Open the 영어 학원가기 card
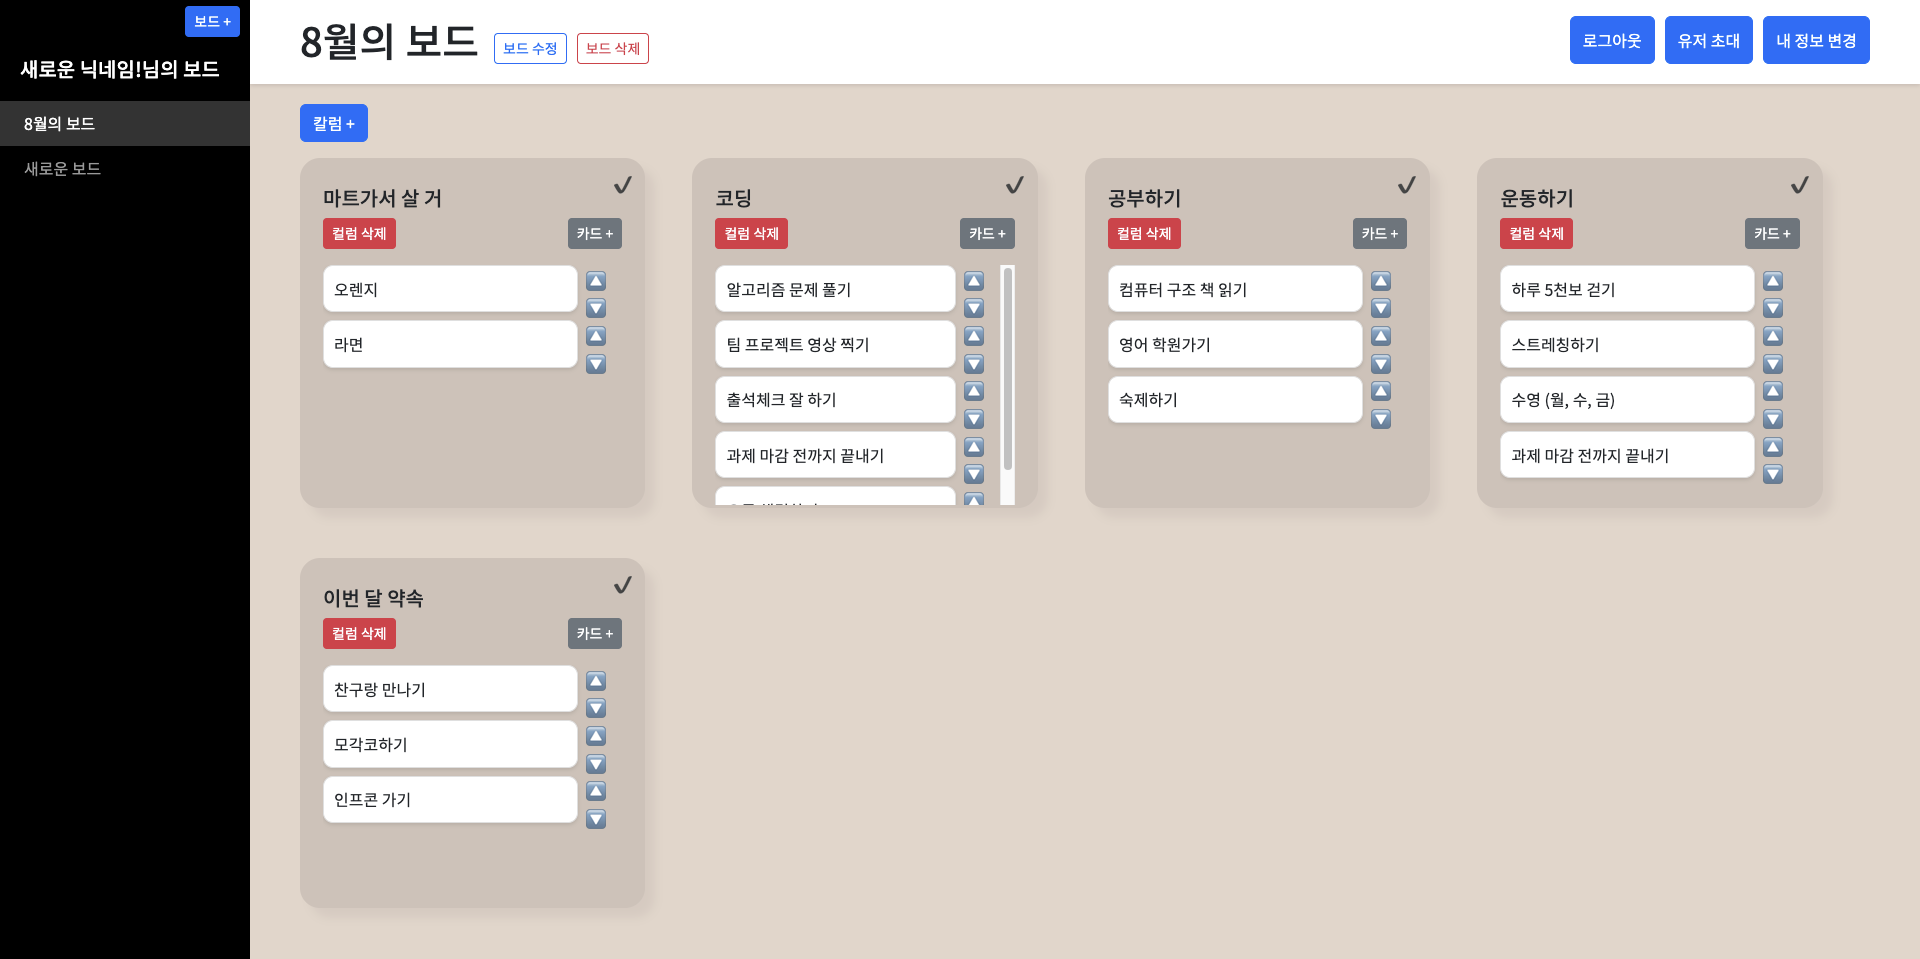 point(1235,344)
